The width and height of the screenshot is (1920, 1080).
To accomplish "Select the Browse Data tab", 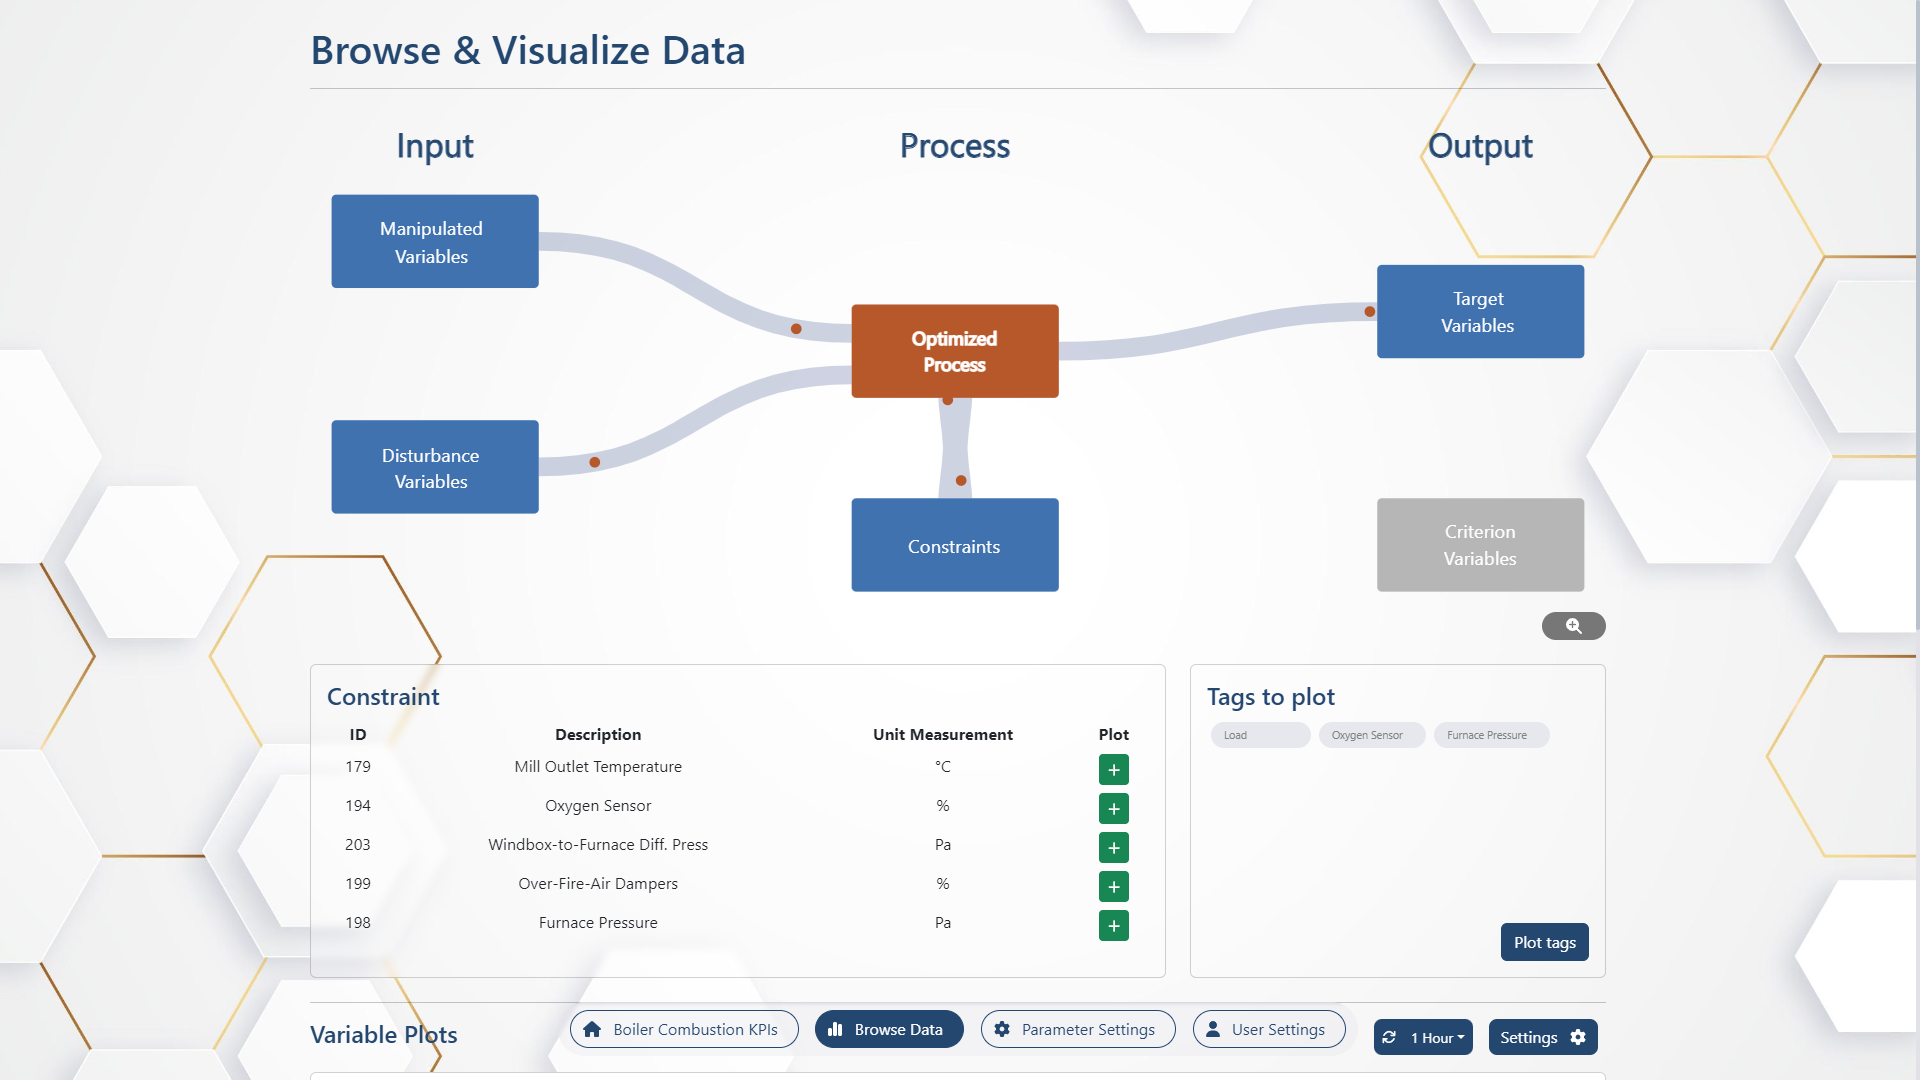I will click(x=888, y=1029).
